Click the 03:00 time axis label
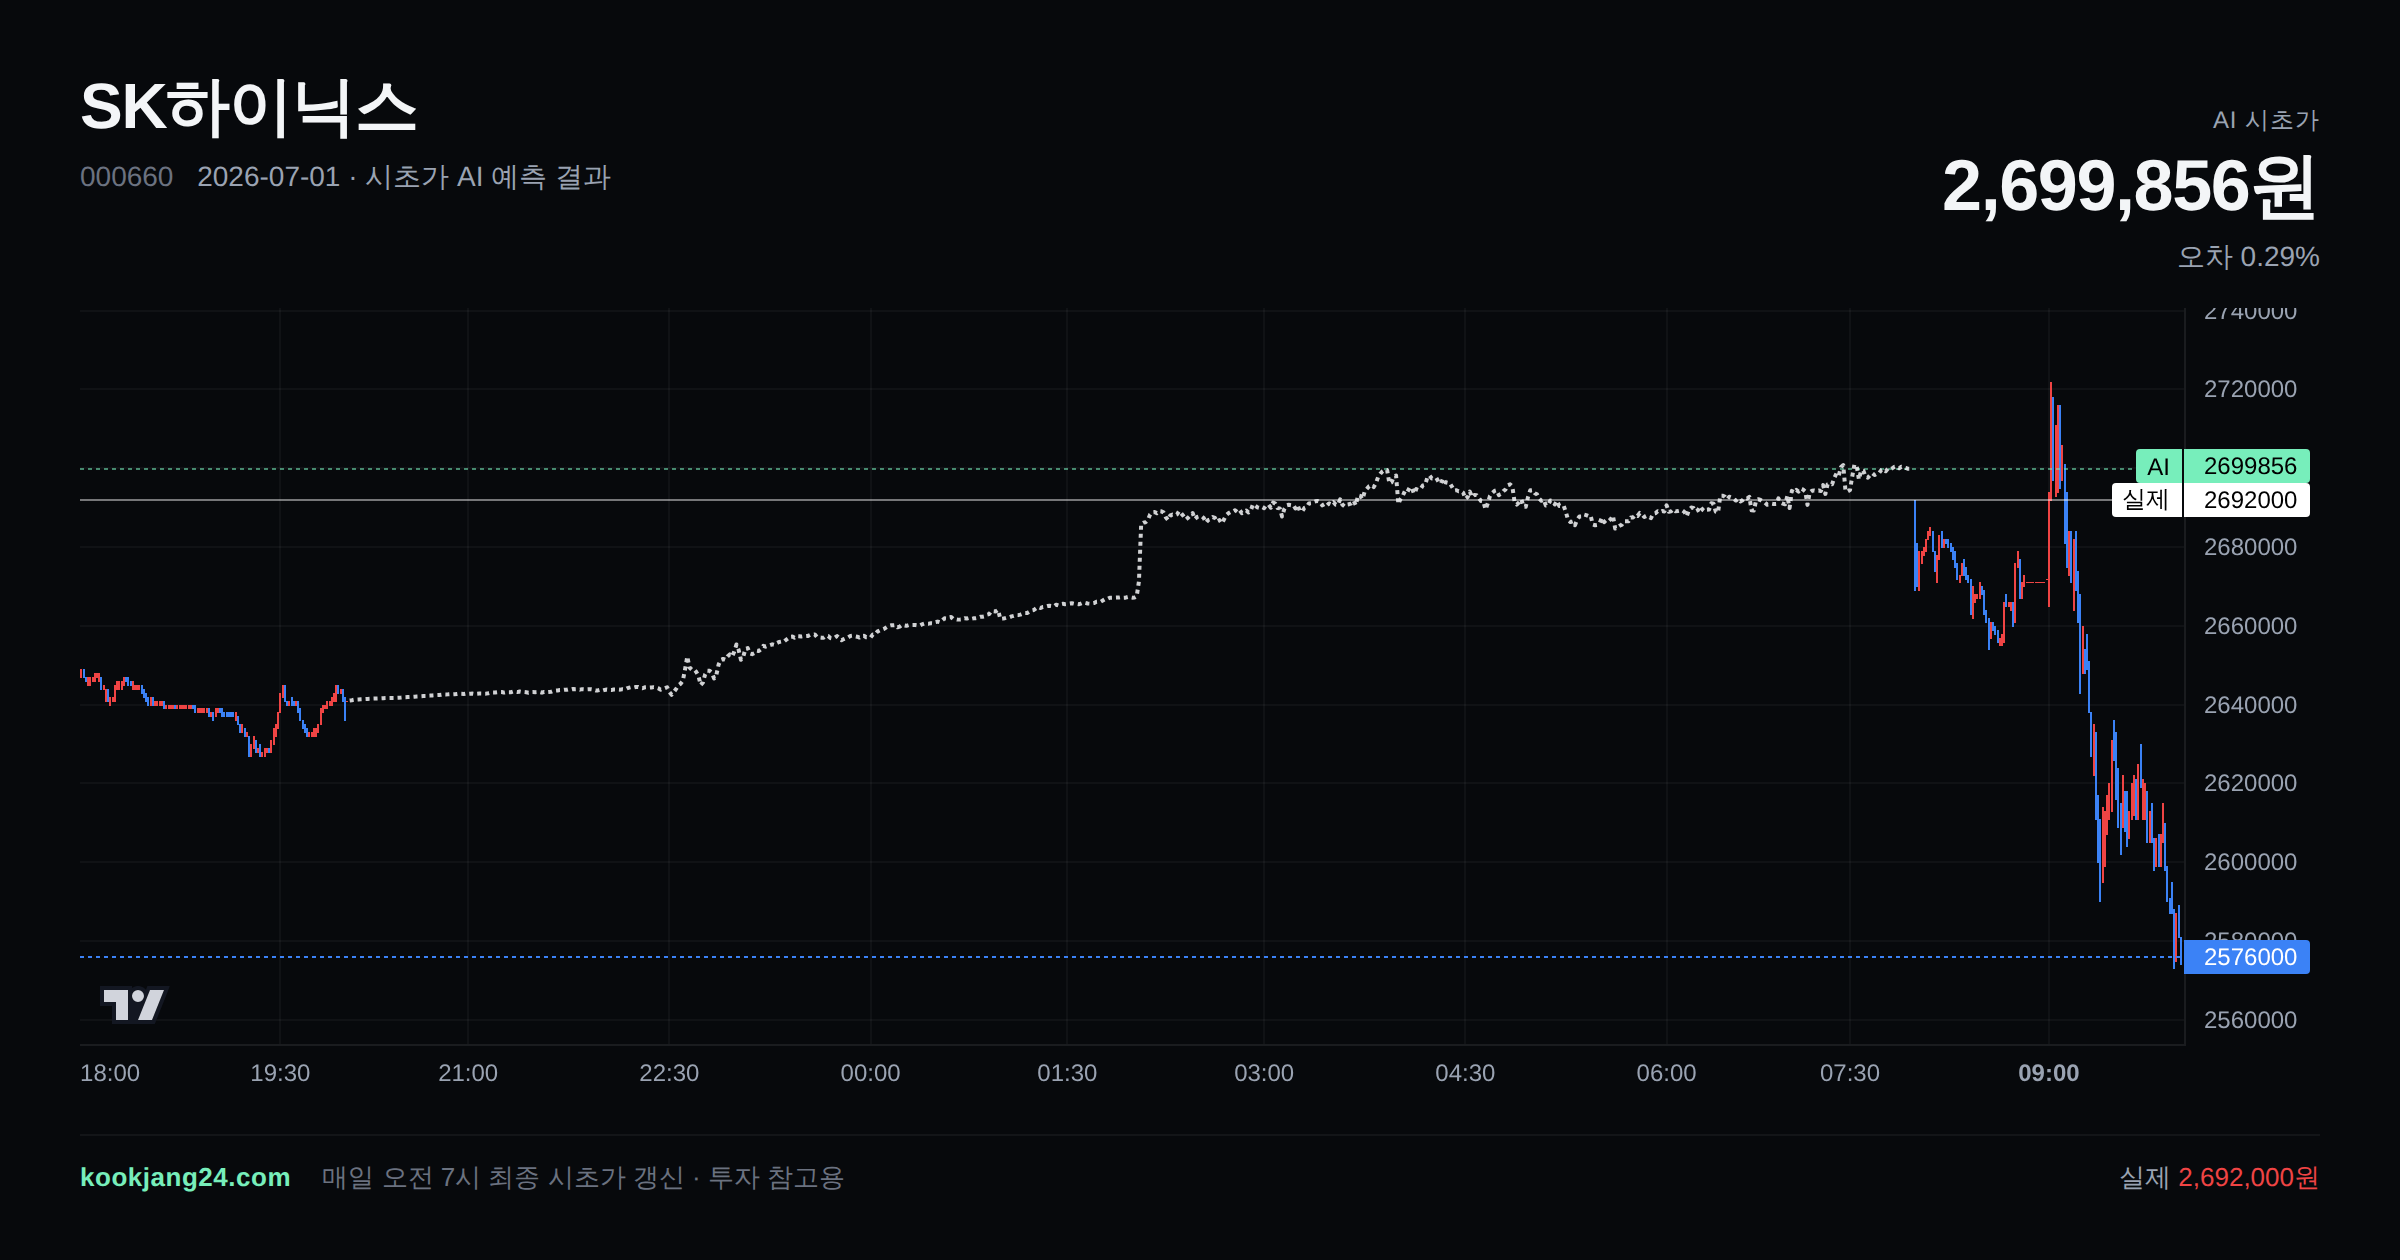Viewport: 2400px width, 1260px height. (1264, 1073)
